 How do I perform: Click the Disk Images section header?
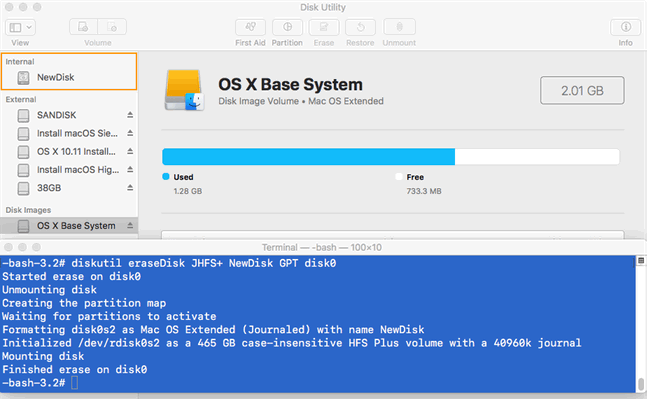28,210
